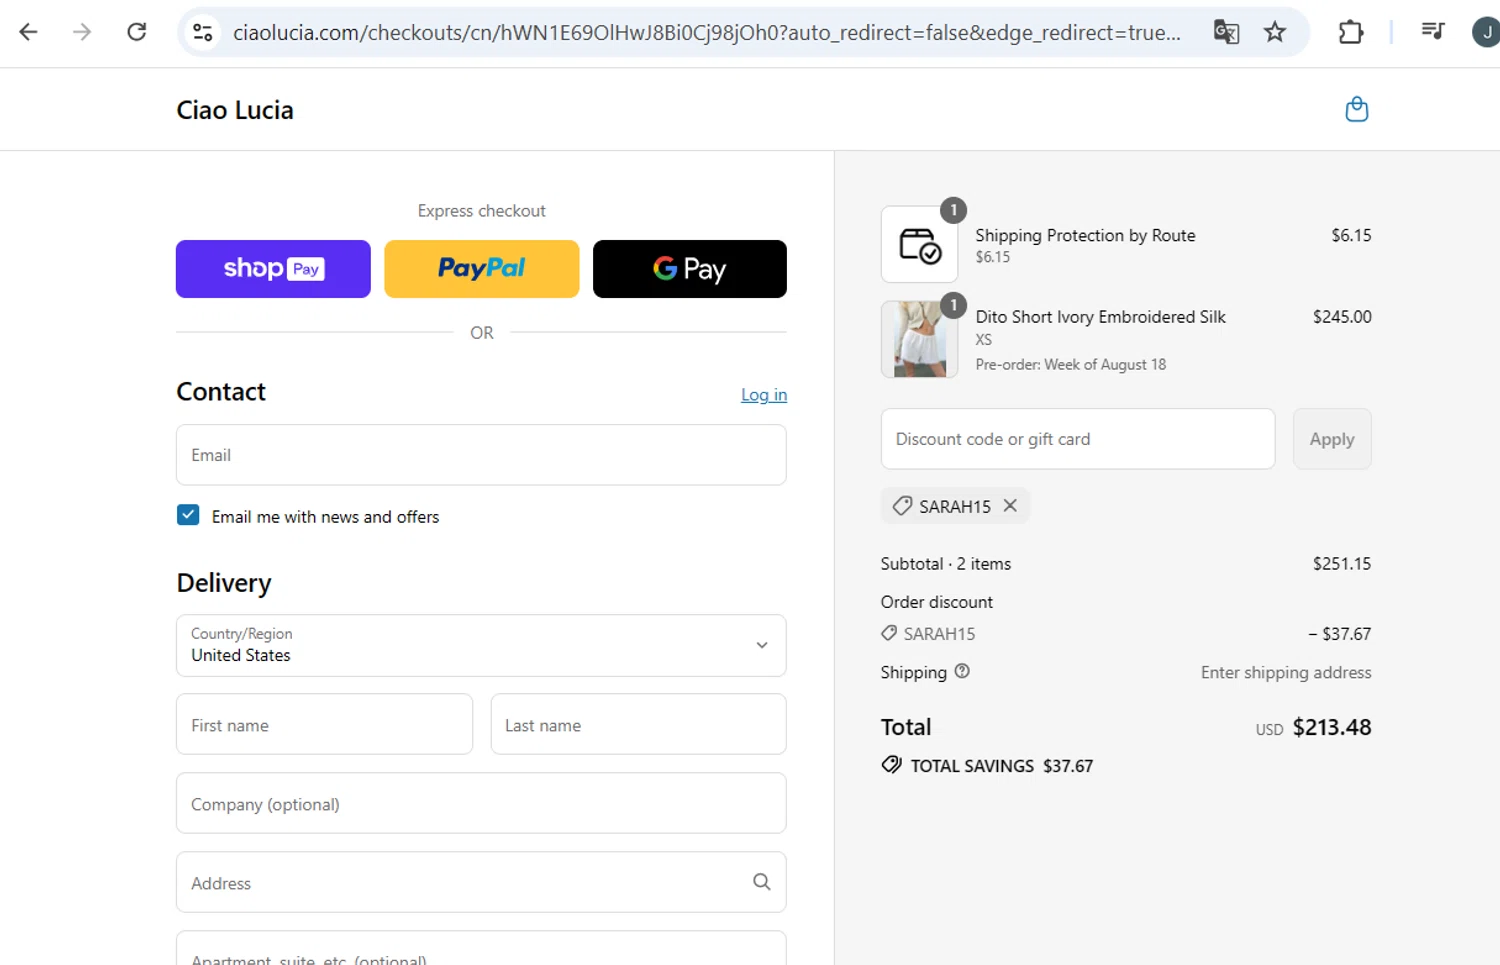Pay with Shop Pay express checkout
Viewport: 1500px width, 965px height.
(273, 269)
